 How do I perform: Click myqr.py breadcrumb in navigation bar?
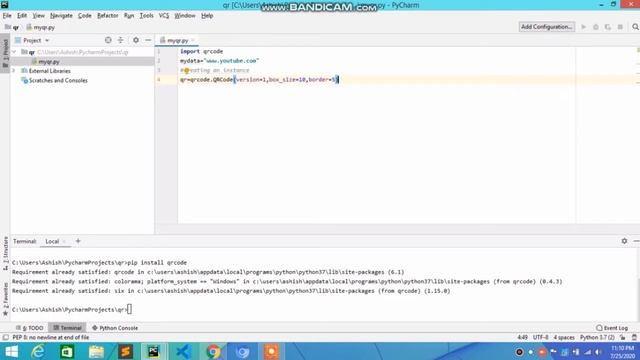click(40, 27)
